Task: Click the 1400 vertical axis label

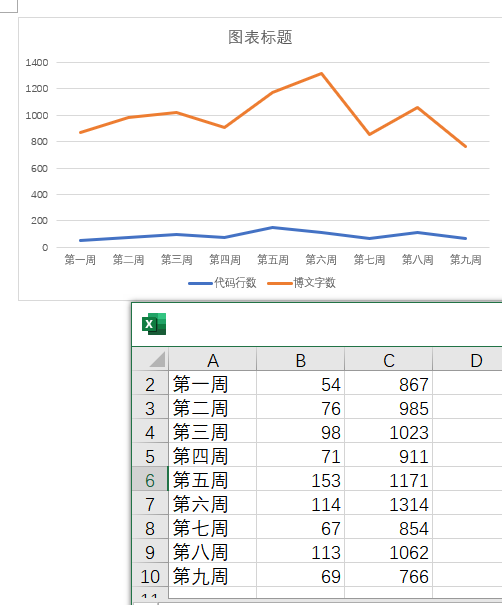Action: coord(37,63)
